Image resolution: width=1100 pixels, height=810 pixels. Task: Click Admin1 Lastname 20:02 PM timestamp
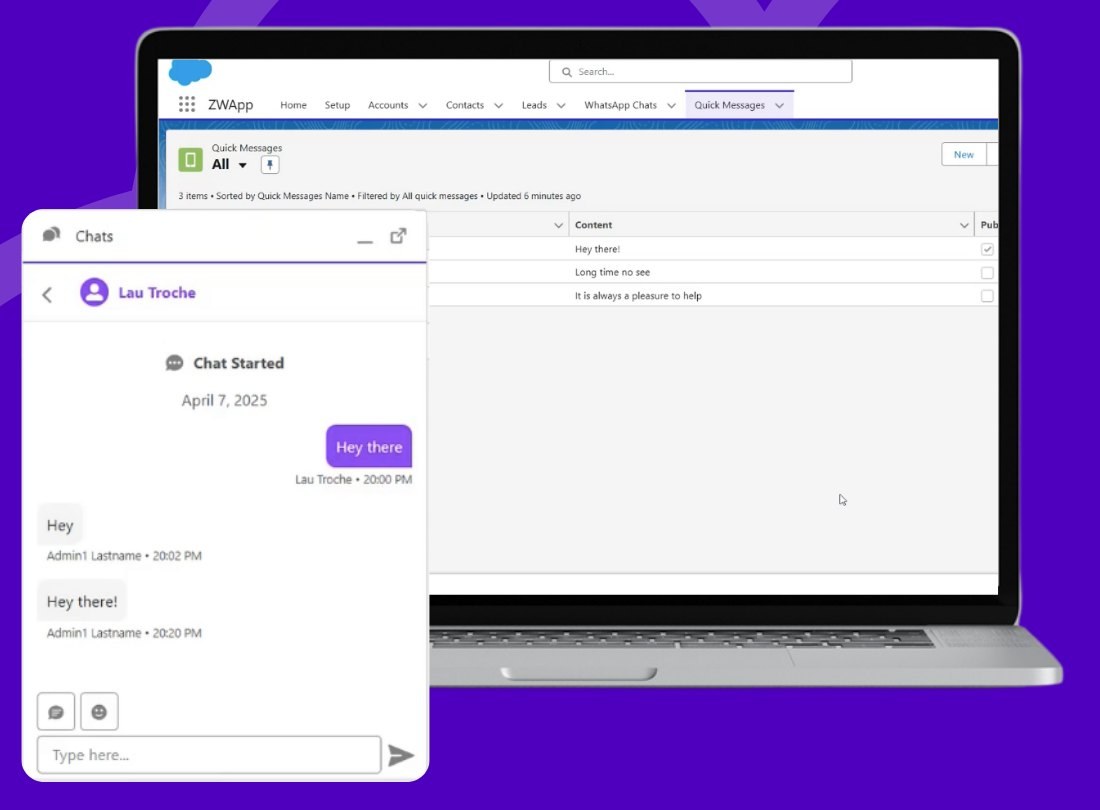coord(124,556)
